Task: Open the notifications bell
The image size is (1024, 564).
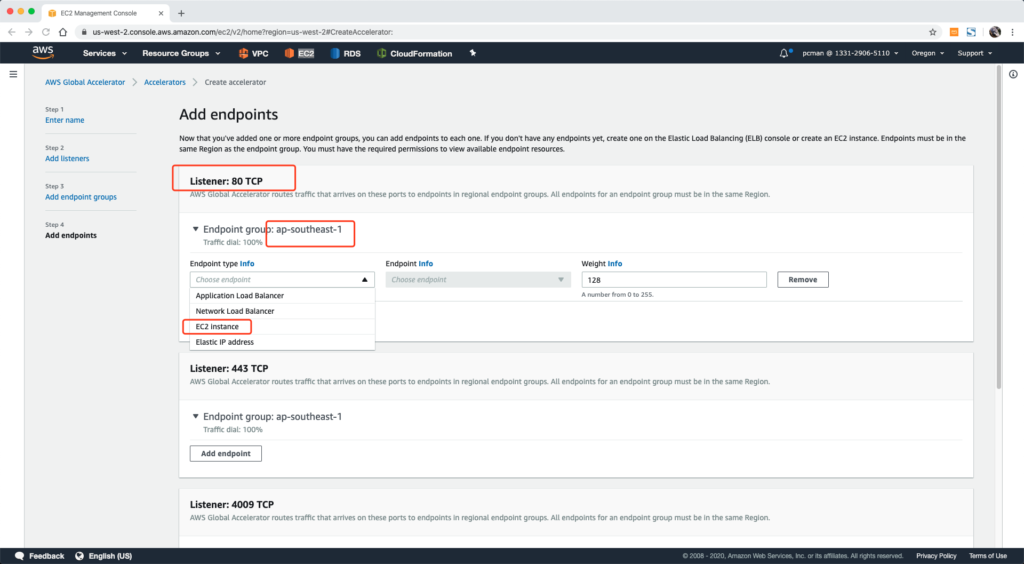Action: (x=785, y=53)
